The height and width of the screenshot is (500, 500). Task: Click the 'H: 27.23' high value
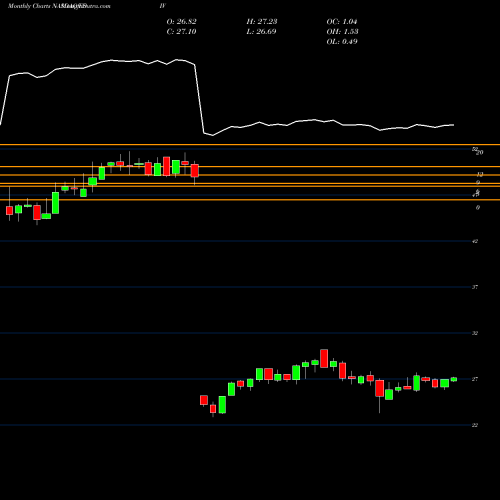coord(262,22)
